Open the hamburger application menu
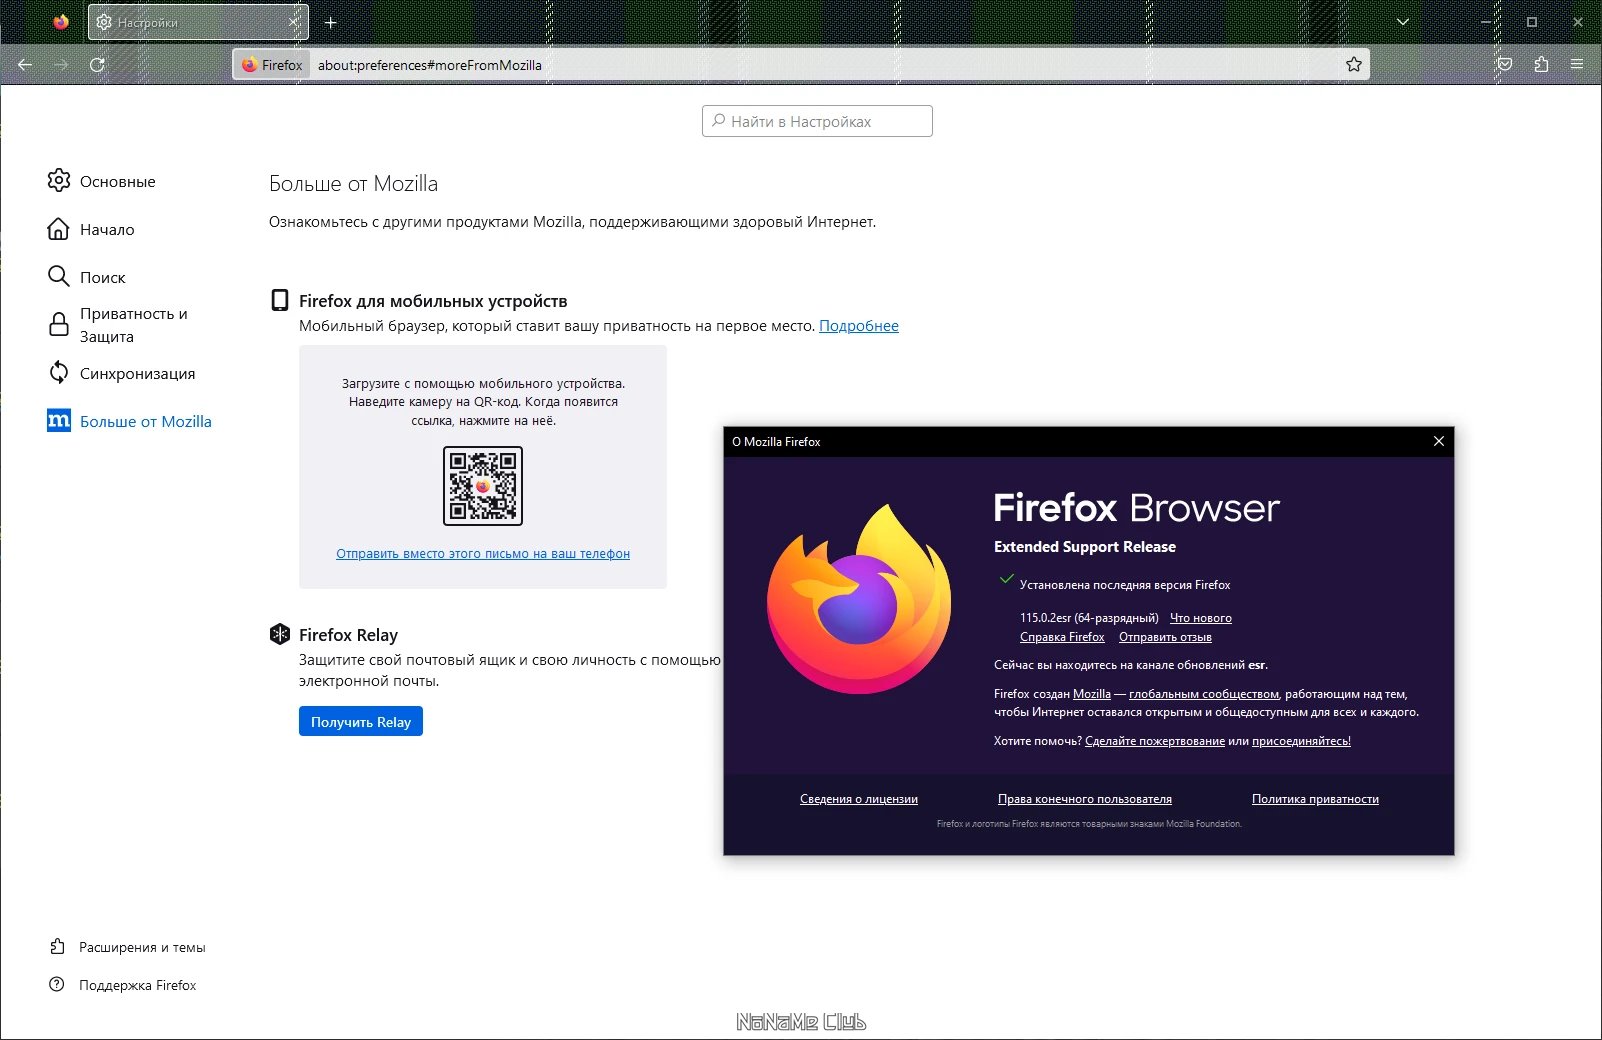This screenshot has width=1602, height=1040. point(1577,65)
